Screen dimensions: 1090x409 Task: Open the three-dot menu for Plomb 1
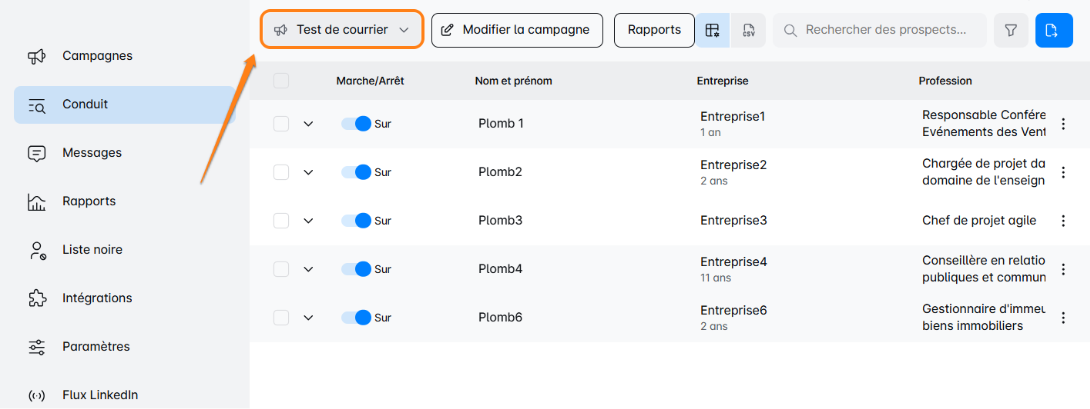click(x=1063, y=124)
